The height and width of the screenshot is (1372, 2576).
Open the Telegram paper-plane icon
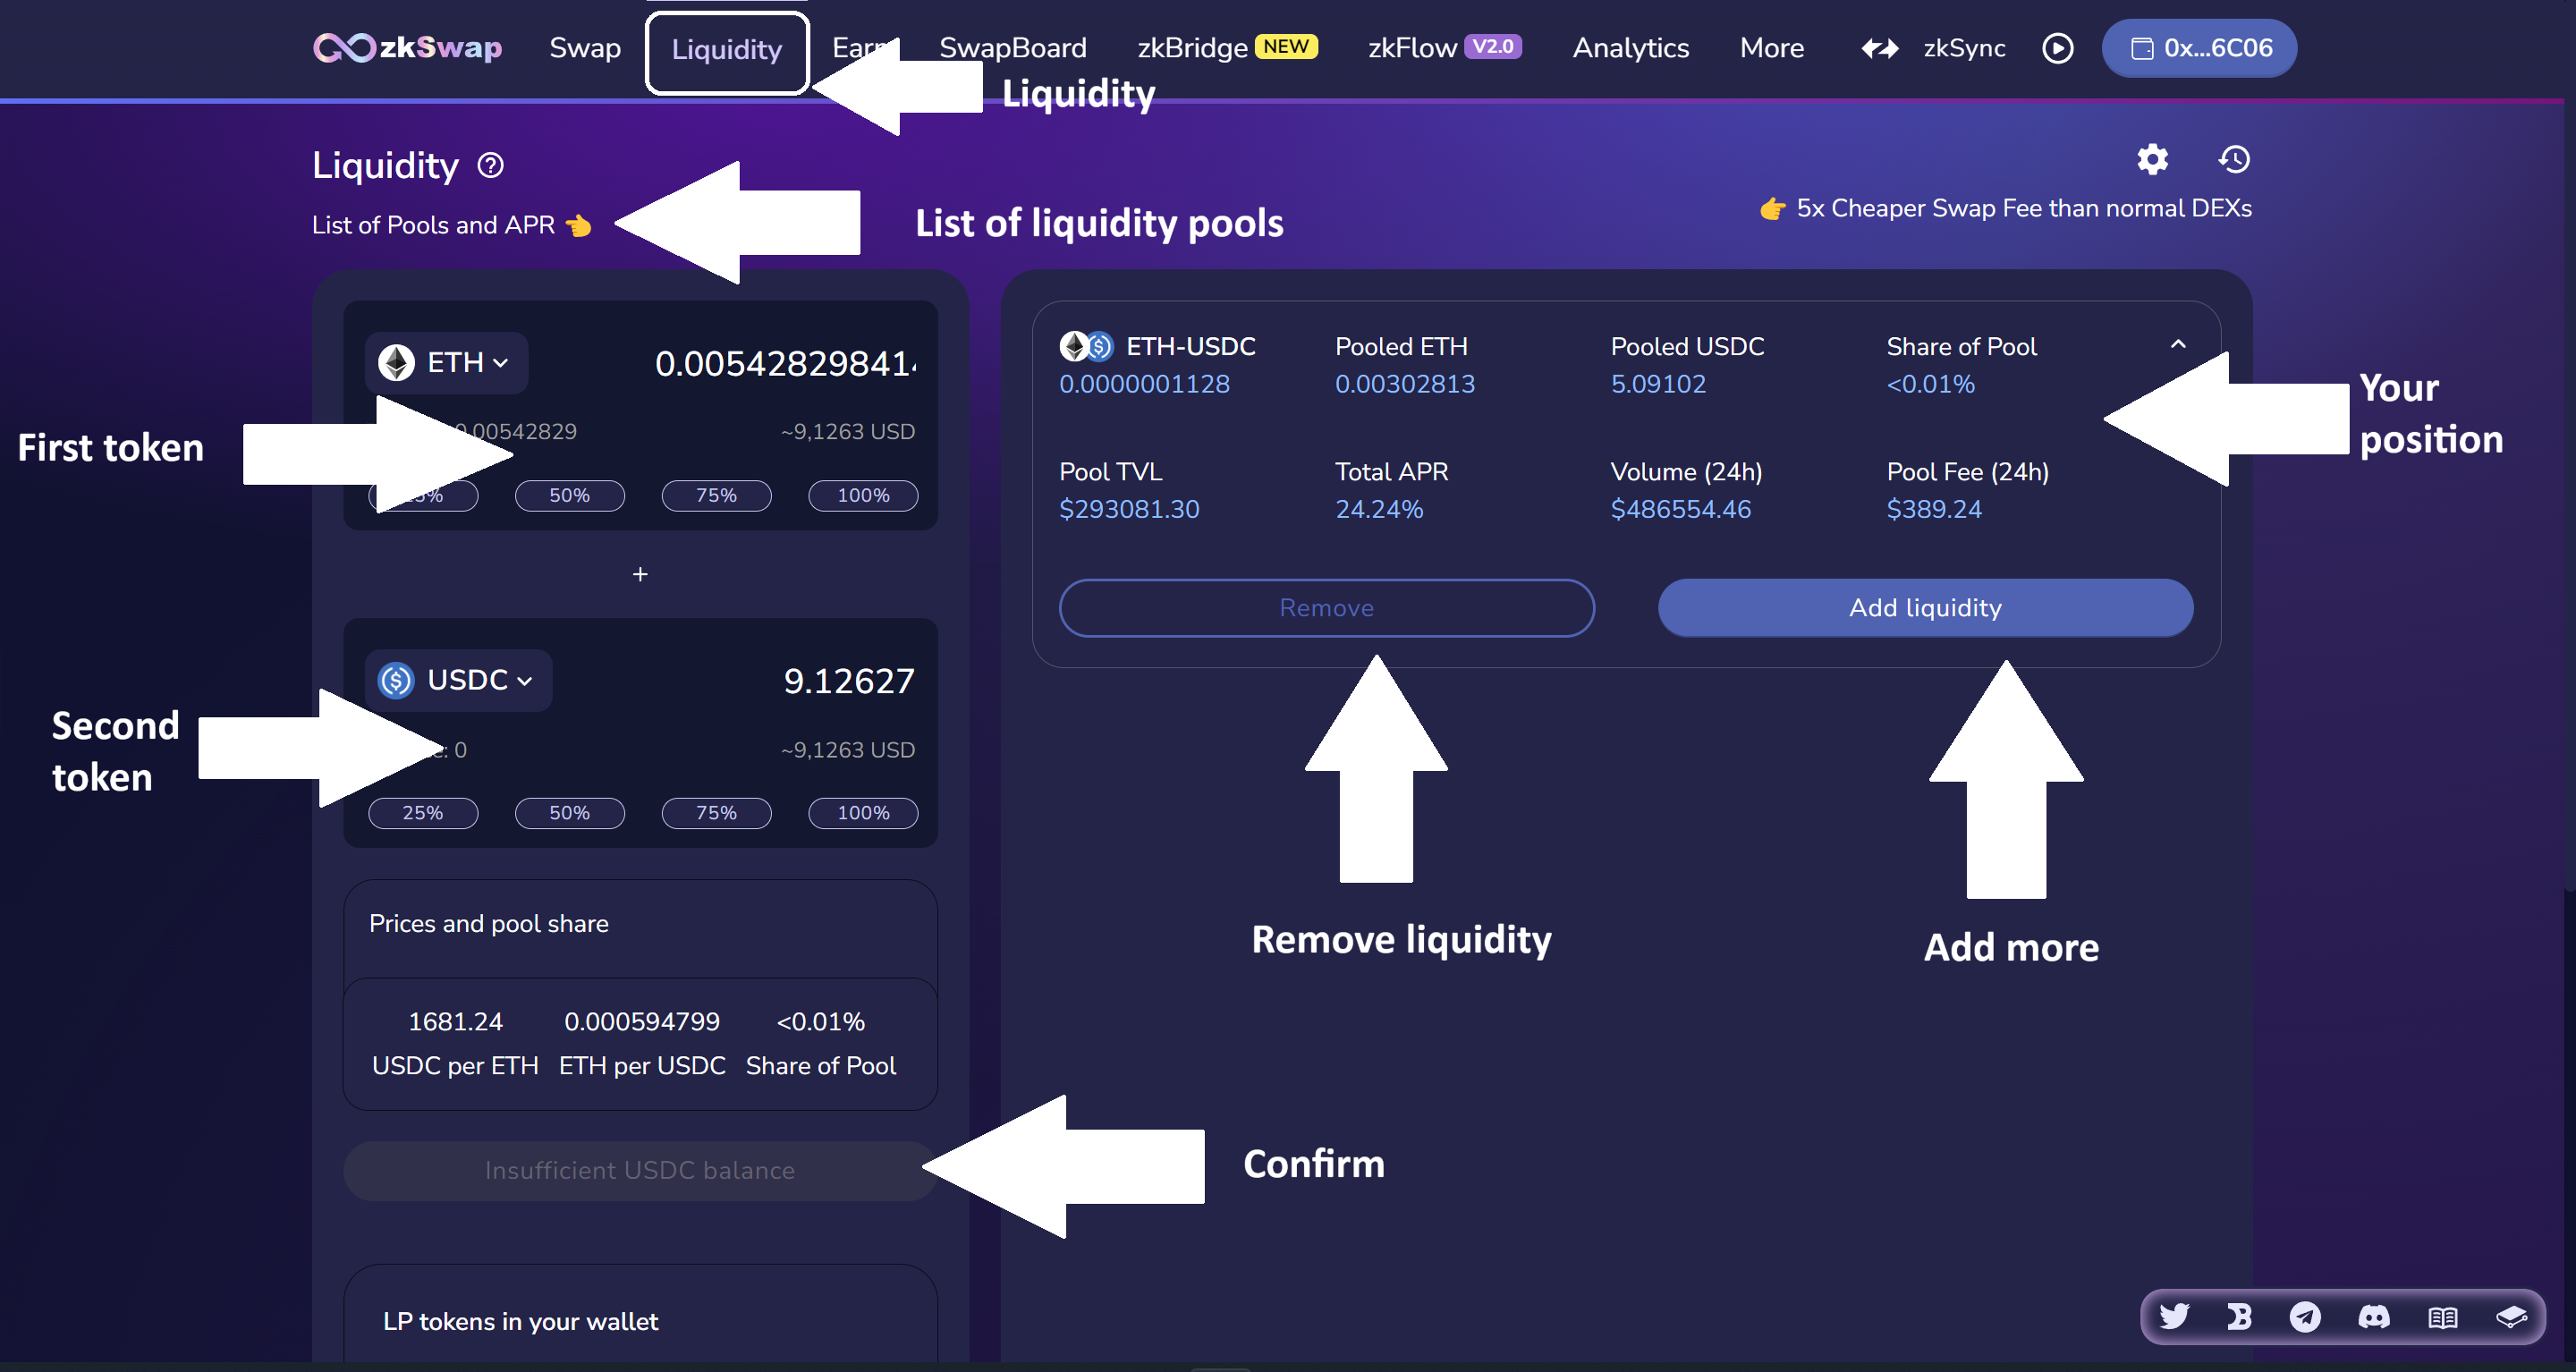(2305, 1316)
